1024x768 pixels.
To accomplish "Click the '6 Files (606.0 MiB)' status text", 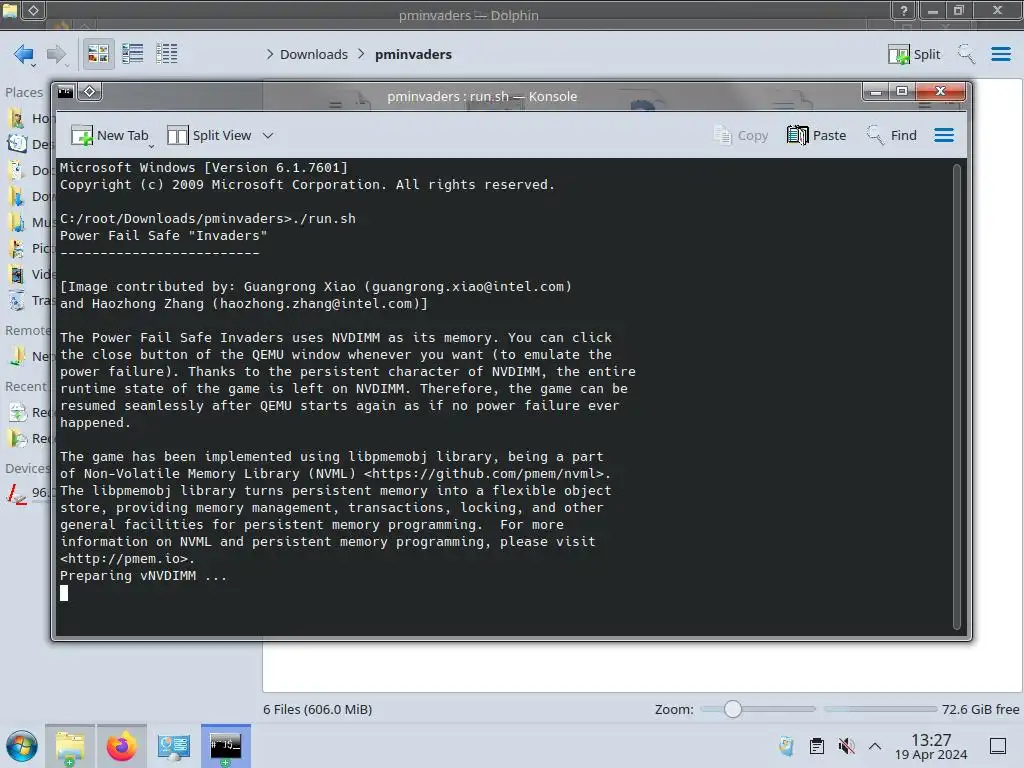I will (317, 709).
